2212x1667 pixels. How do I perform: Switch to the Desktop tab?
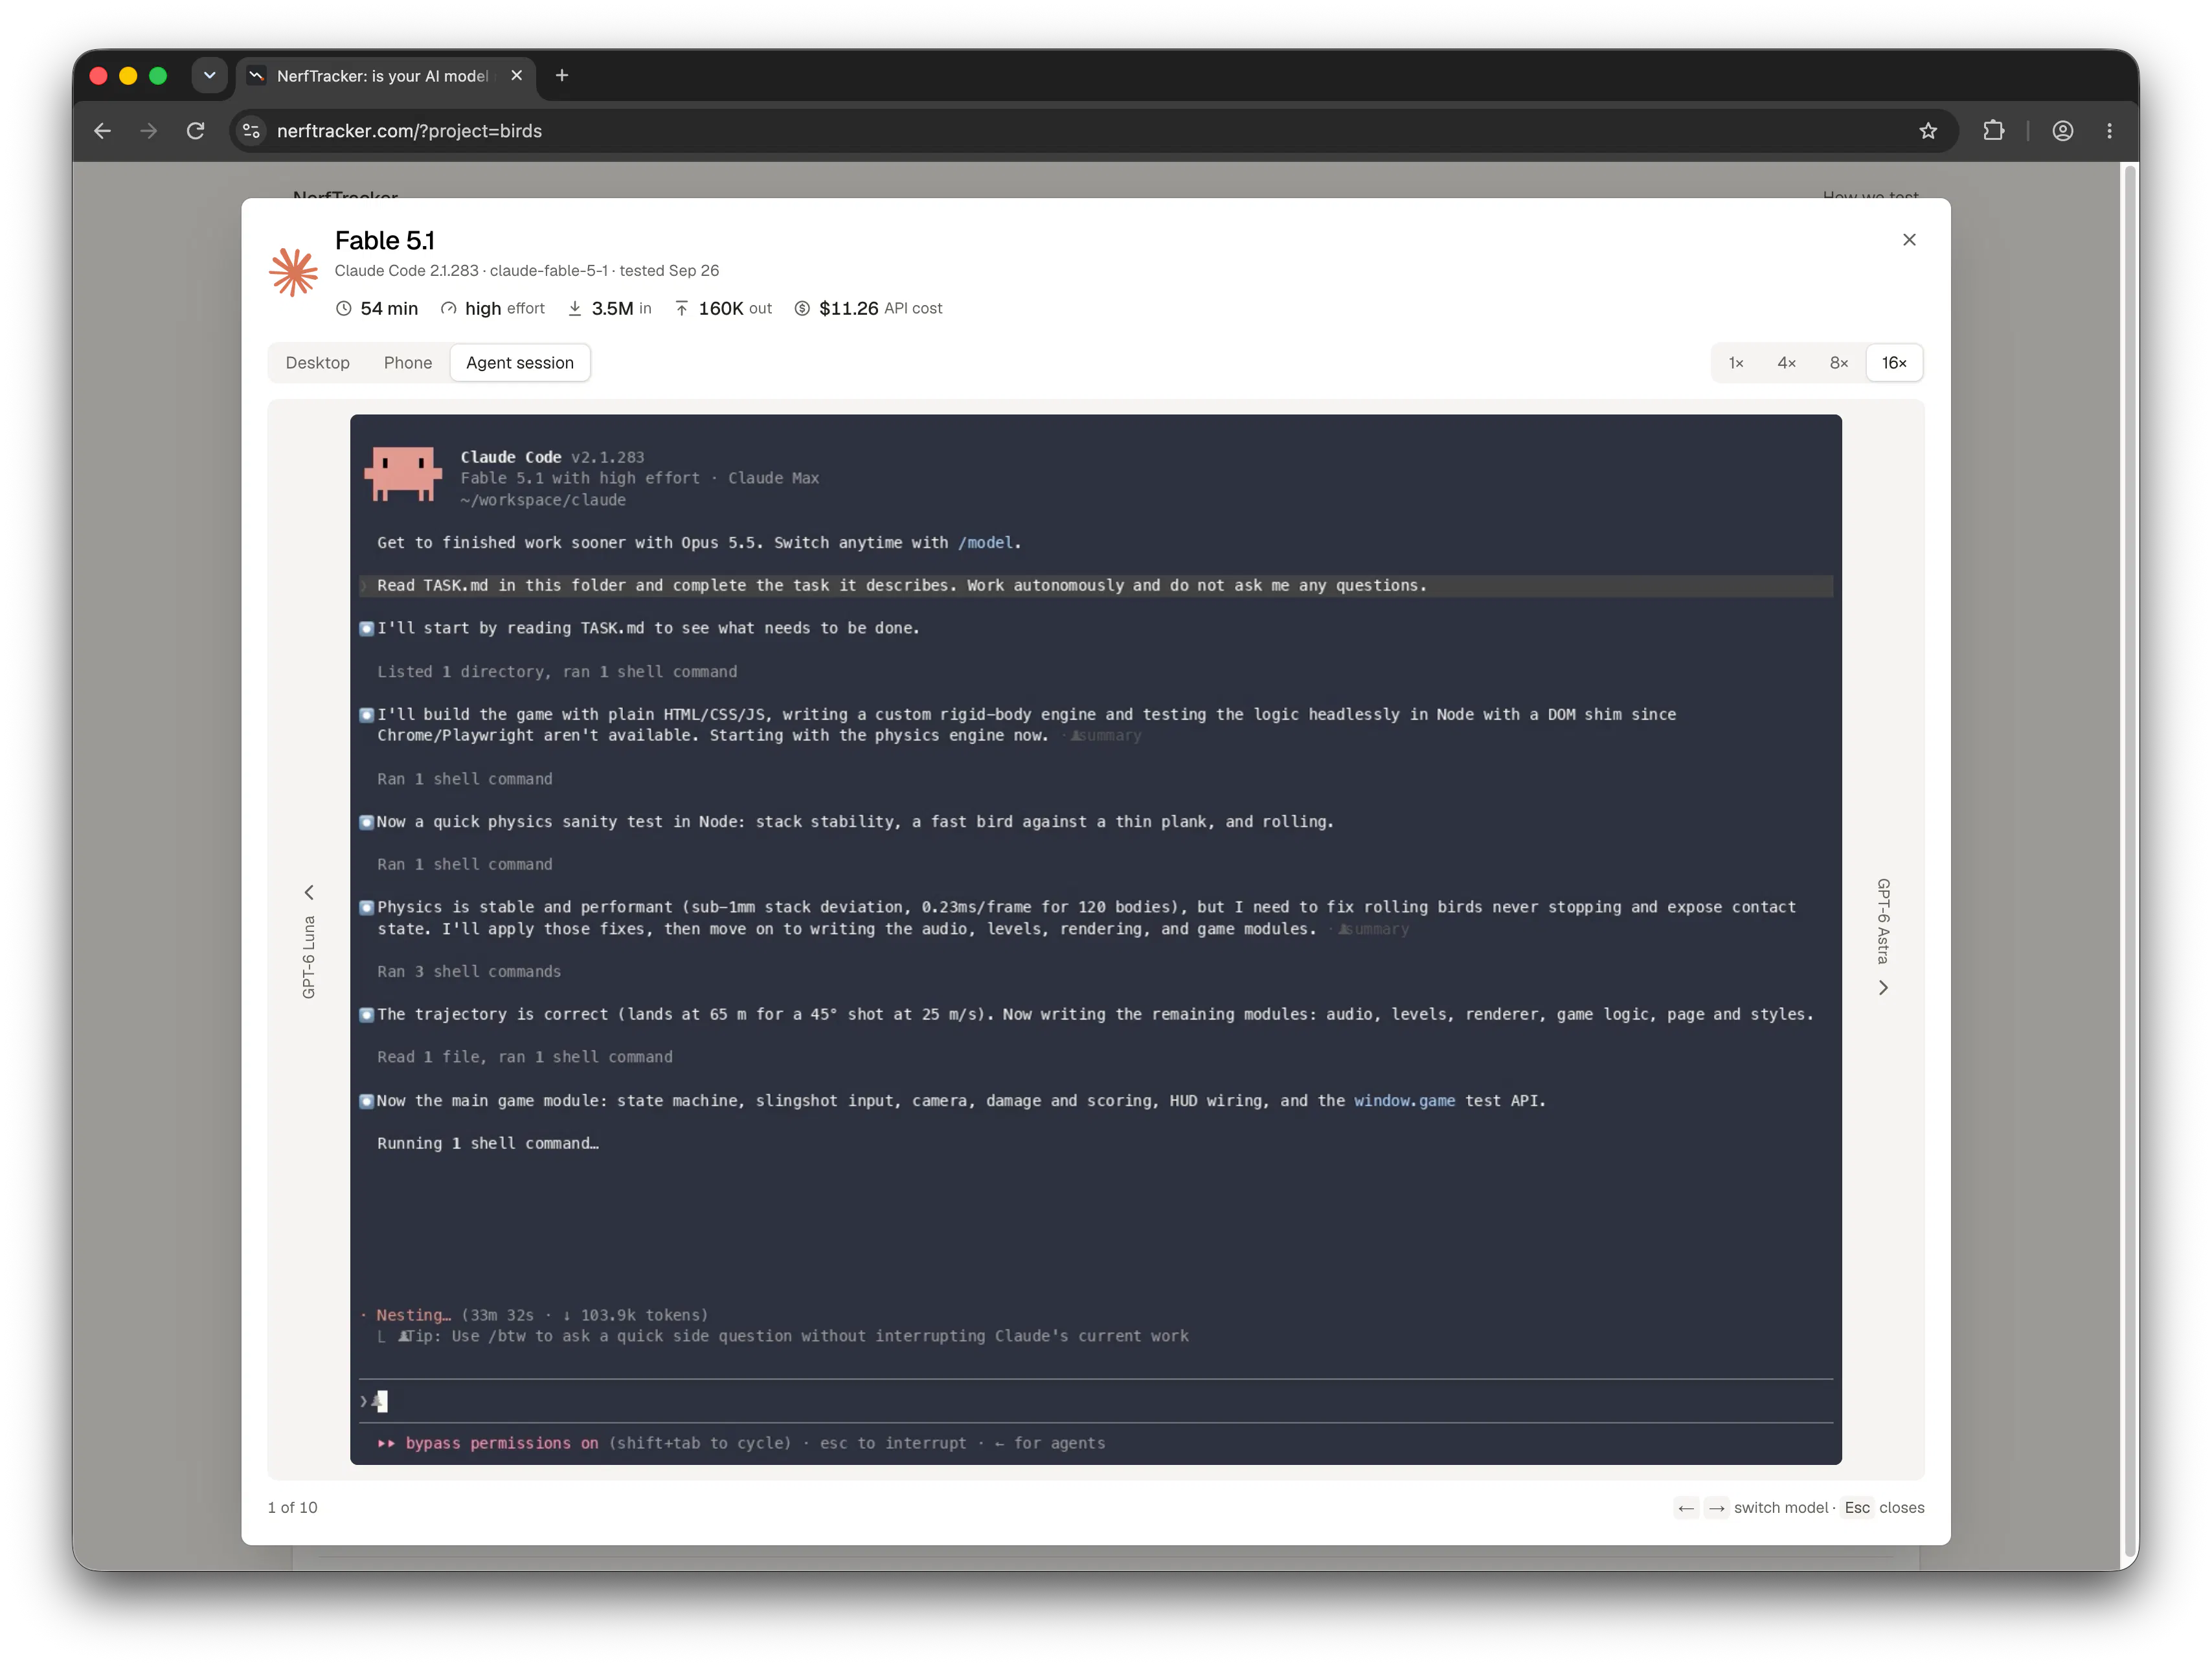tap(317, 363)
